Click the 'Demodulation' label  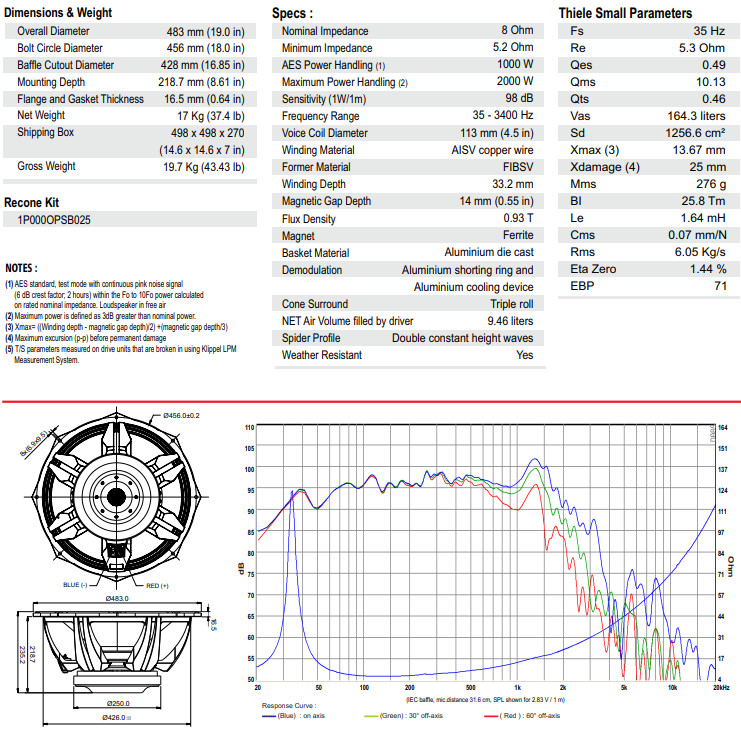(x=312, y=270)
